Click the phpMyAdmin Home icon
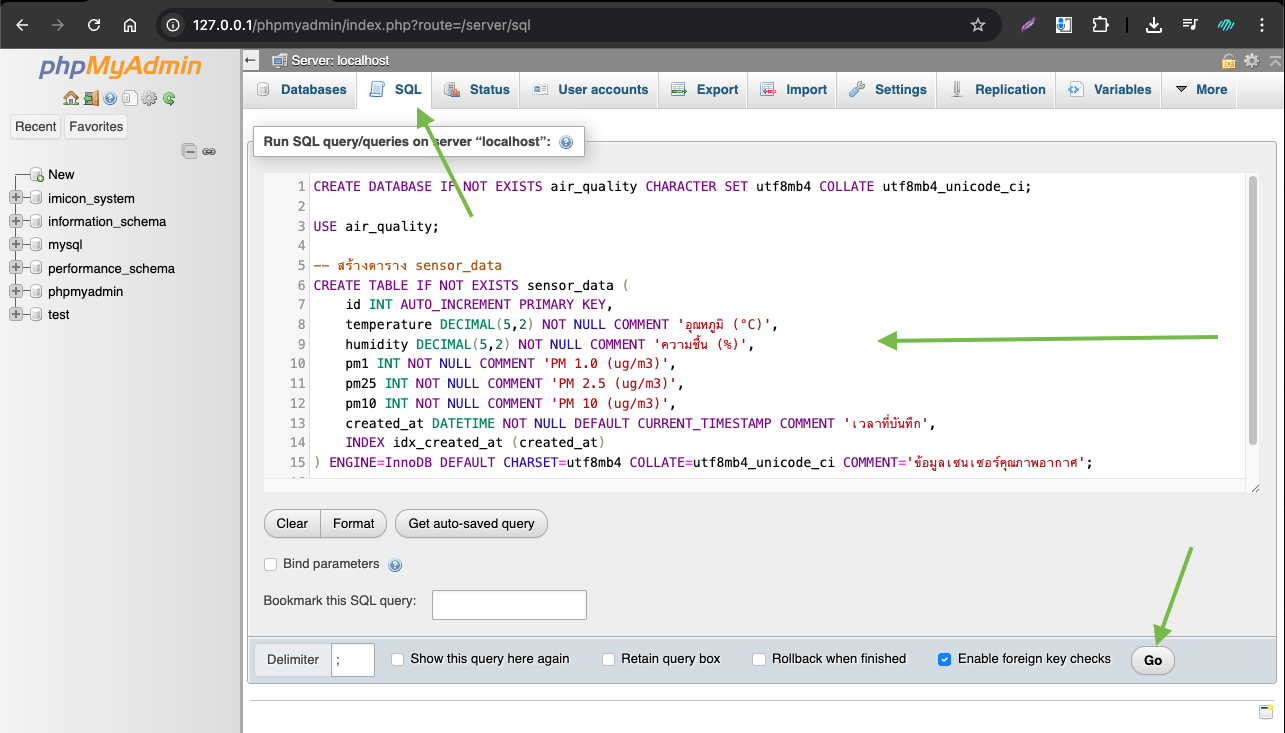This screenshot has width=1285, height=733. (x=70, y=98)
